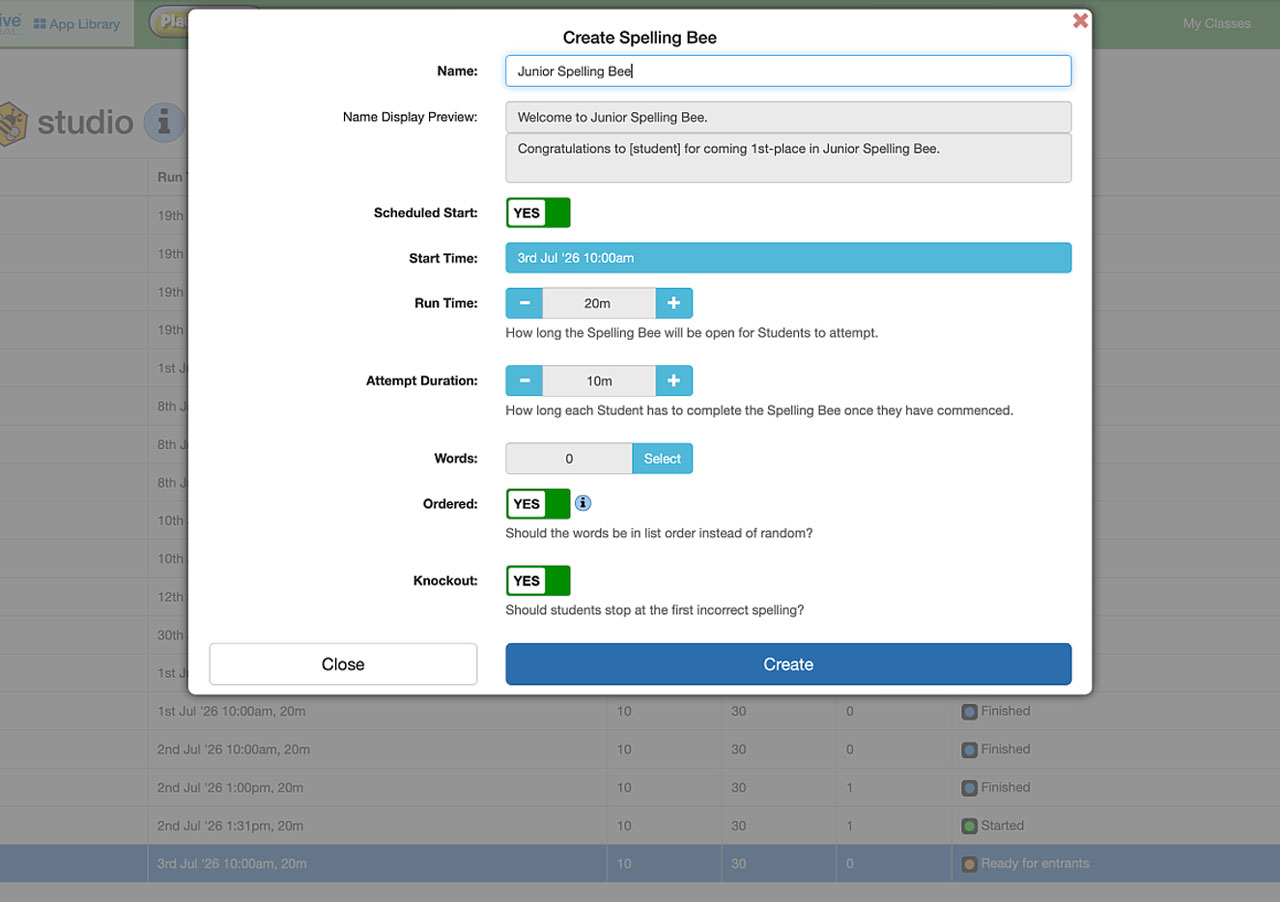Click the studio hexagon logo icon

12,124
